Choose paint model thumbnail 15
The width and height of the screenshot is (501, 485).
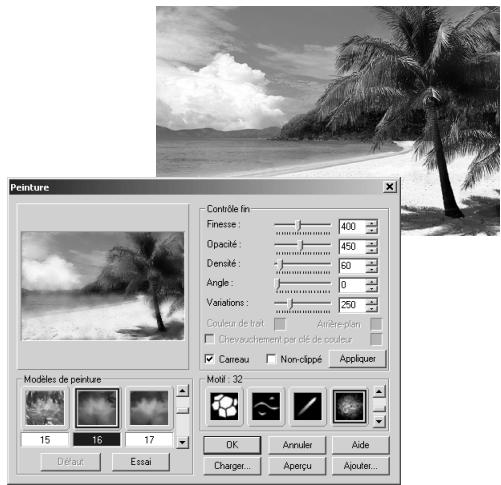point(45,408)
